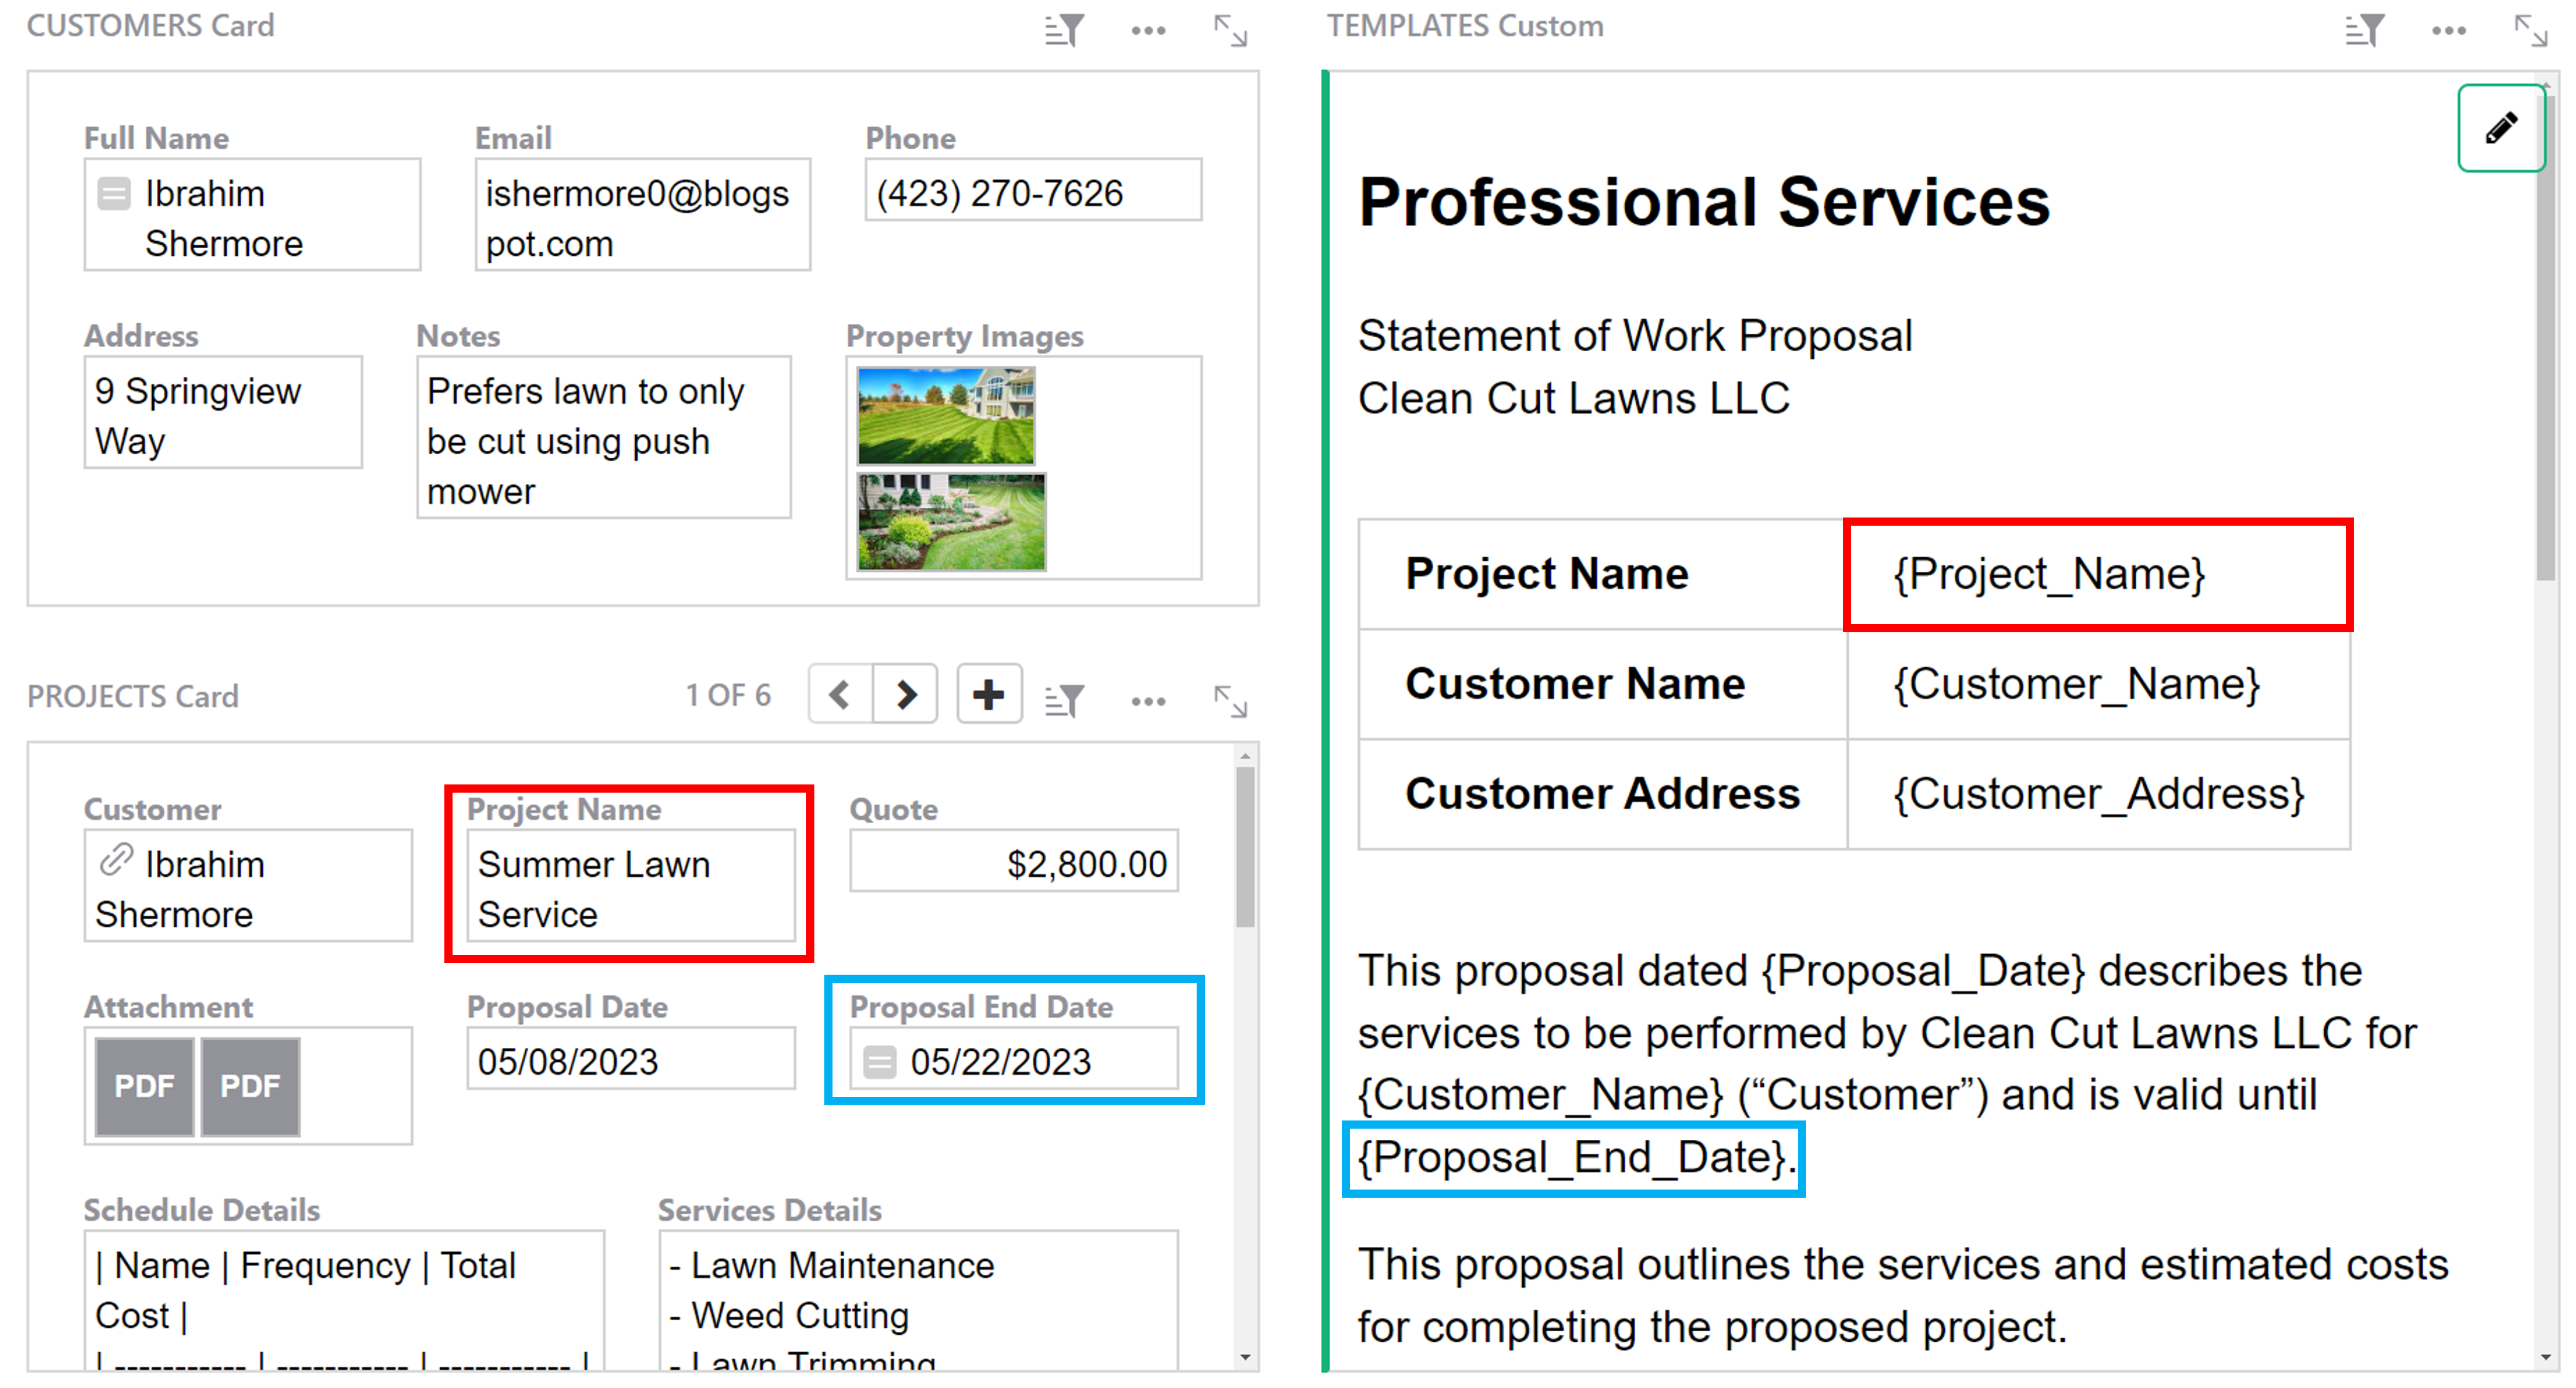
Task: Click the Ibrahim Shermore customer link
Action: (x=204, y=864)
